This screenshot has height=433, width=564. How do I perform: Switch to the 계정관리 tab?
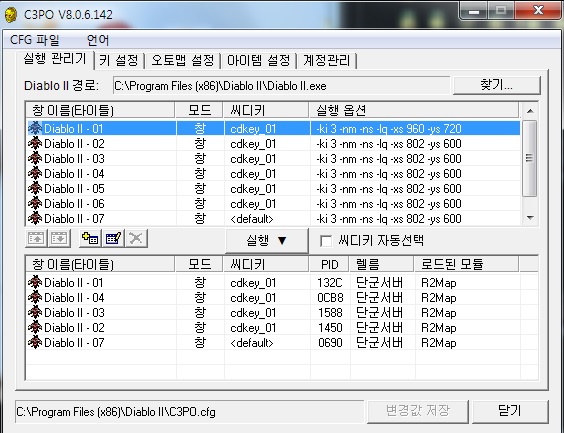326,60
